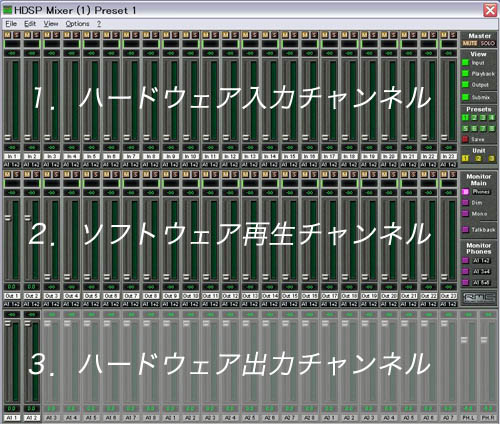Load preset 7
This screenshot has height=424, width=500.
pos(483,129)
